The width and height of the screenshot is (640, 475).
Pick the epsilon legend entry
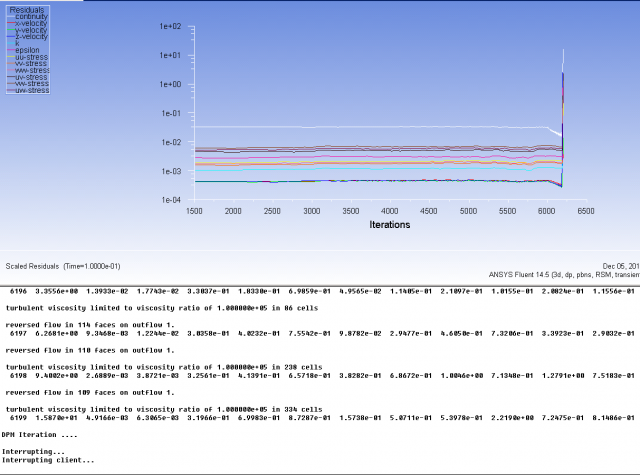[29, 50]
